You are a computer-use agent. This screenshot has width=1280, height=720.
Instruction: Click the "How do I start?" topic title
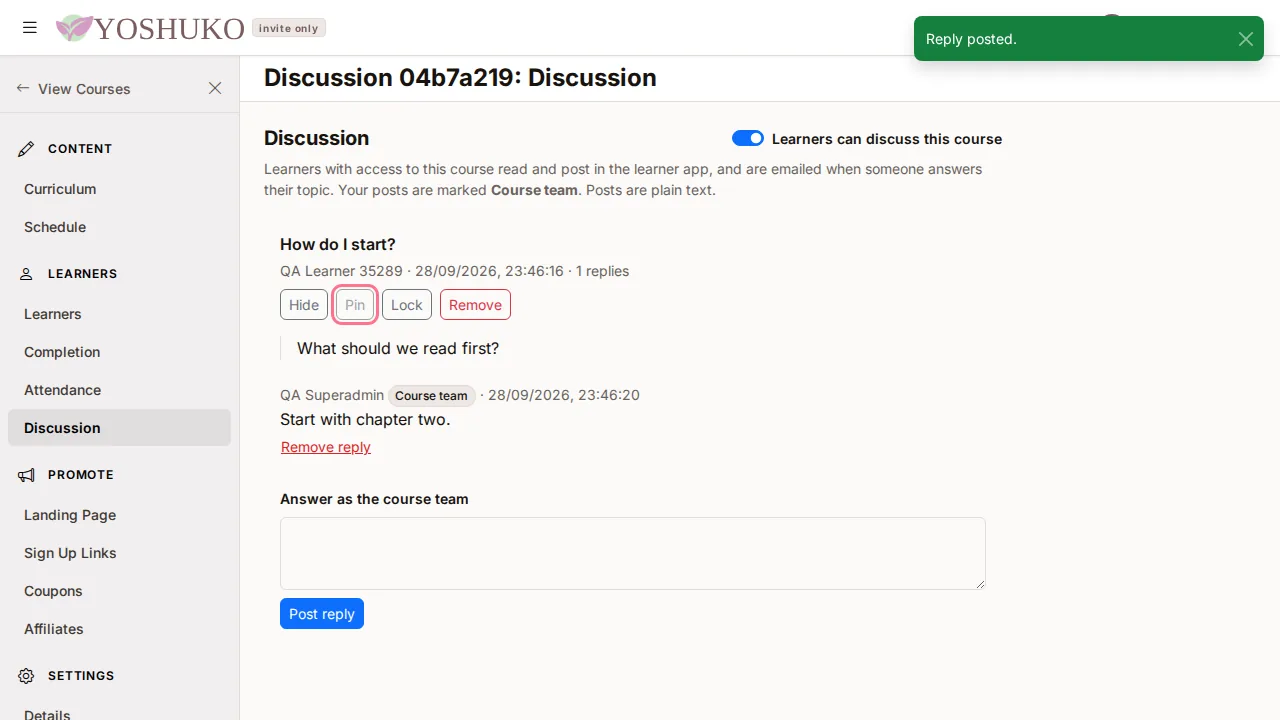click(x=338, y=244)
